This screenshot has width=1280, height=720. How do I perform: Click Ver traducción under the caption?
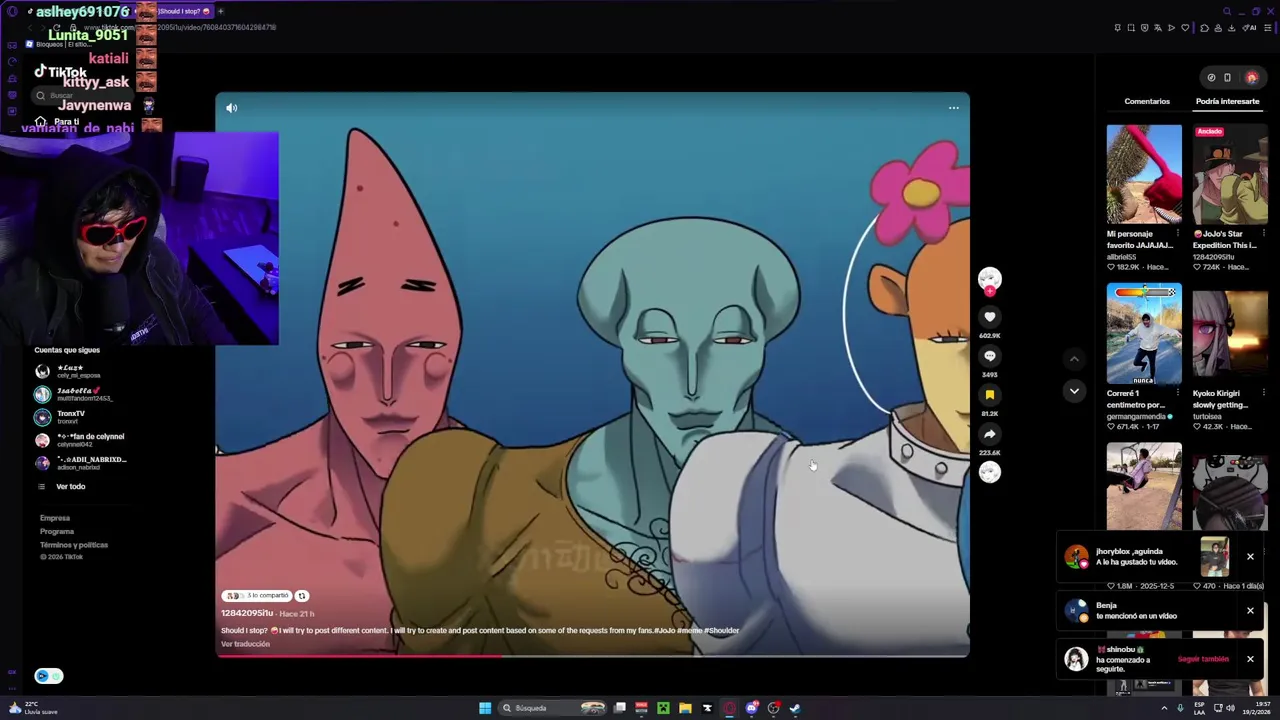245,644
